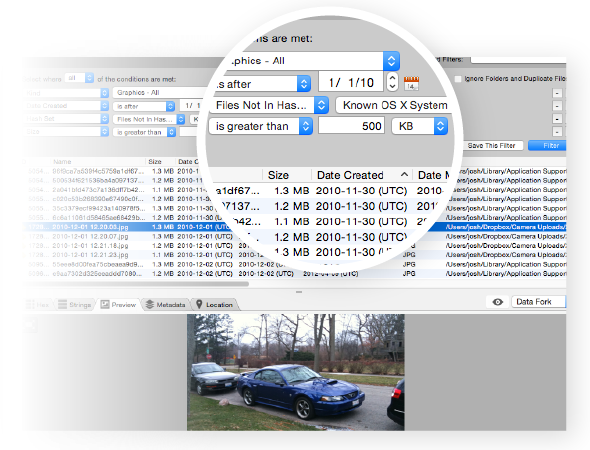
Task: Remove the Hash Set condition with its minus button
Action: tap(557, 119)
